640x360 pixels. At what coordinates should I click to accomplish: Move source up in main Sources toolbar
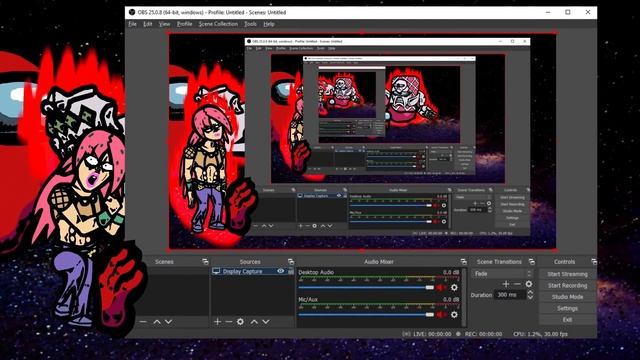(x=254, y=322)
